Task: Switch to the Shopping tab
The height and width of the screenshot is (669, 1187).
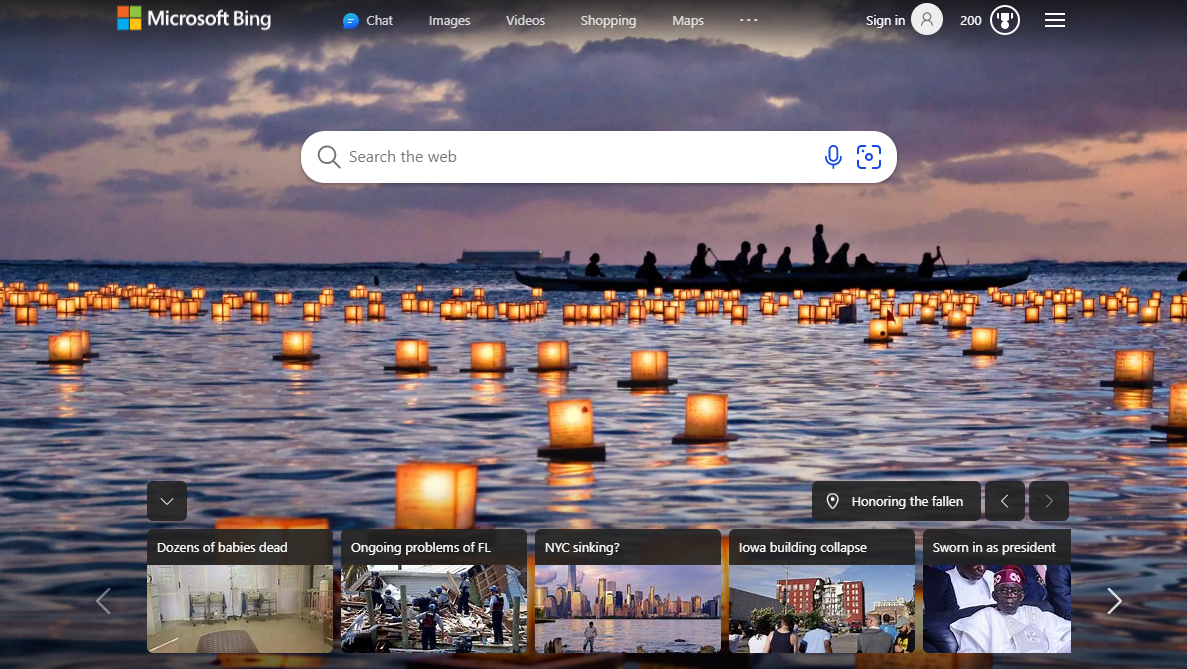Action: pyautogui.click(x=608, y=20)
